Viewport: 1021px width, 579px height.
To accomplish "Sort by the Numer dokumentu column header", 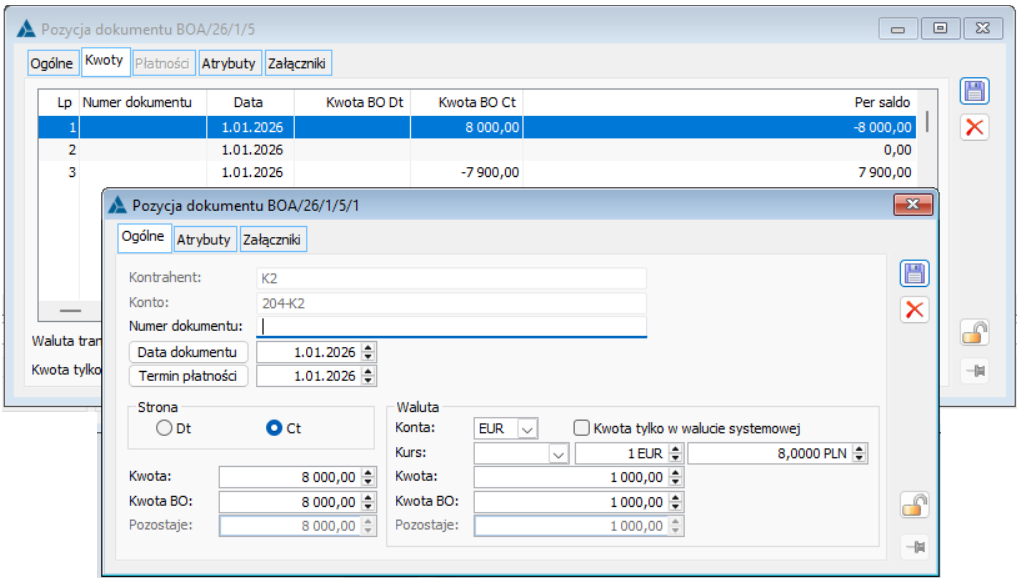I will (x=143, y=102).
